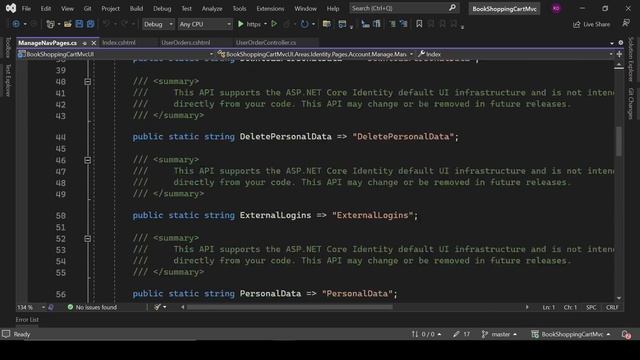
Task: Click the Navigate Backward toolbar icon
Action: 16,24
